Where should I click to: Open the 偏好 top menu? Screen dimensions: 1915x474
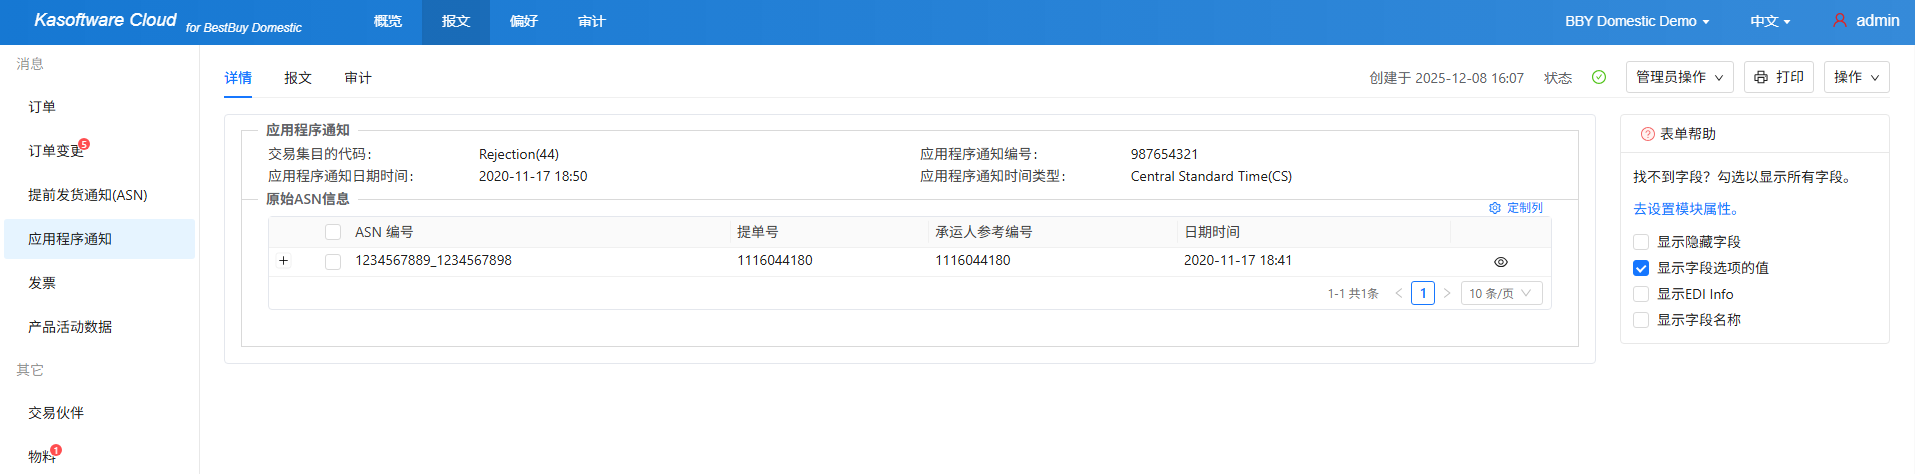(x=524, y=21)
